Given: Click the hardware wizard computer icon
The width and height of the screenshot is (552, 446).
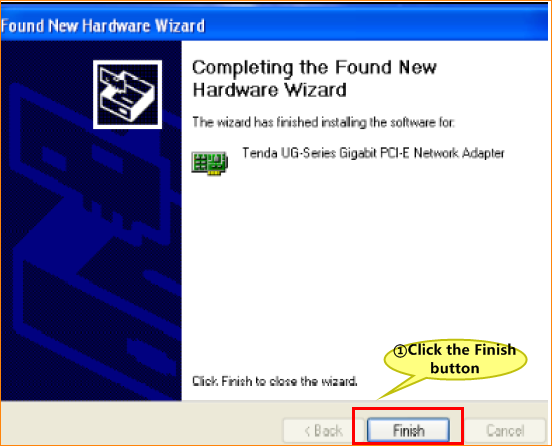Looking at the screenshot, I should click(127, 94).
